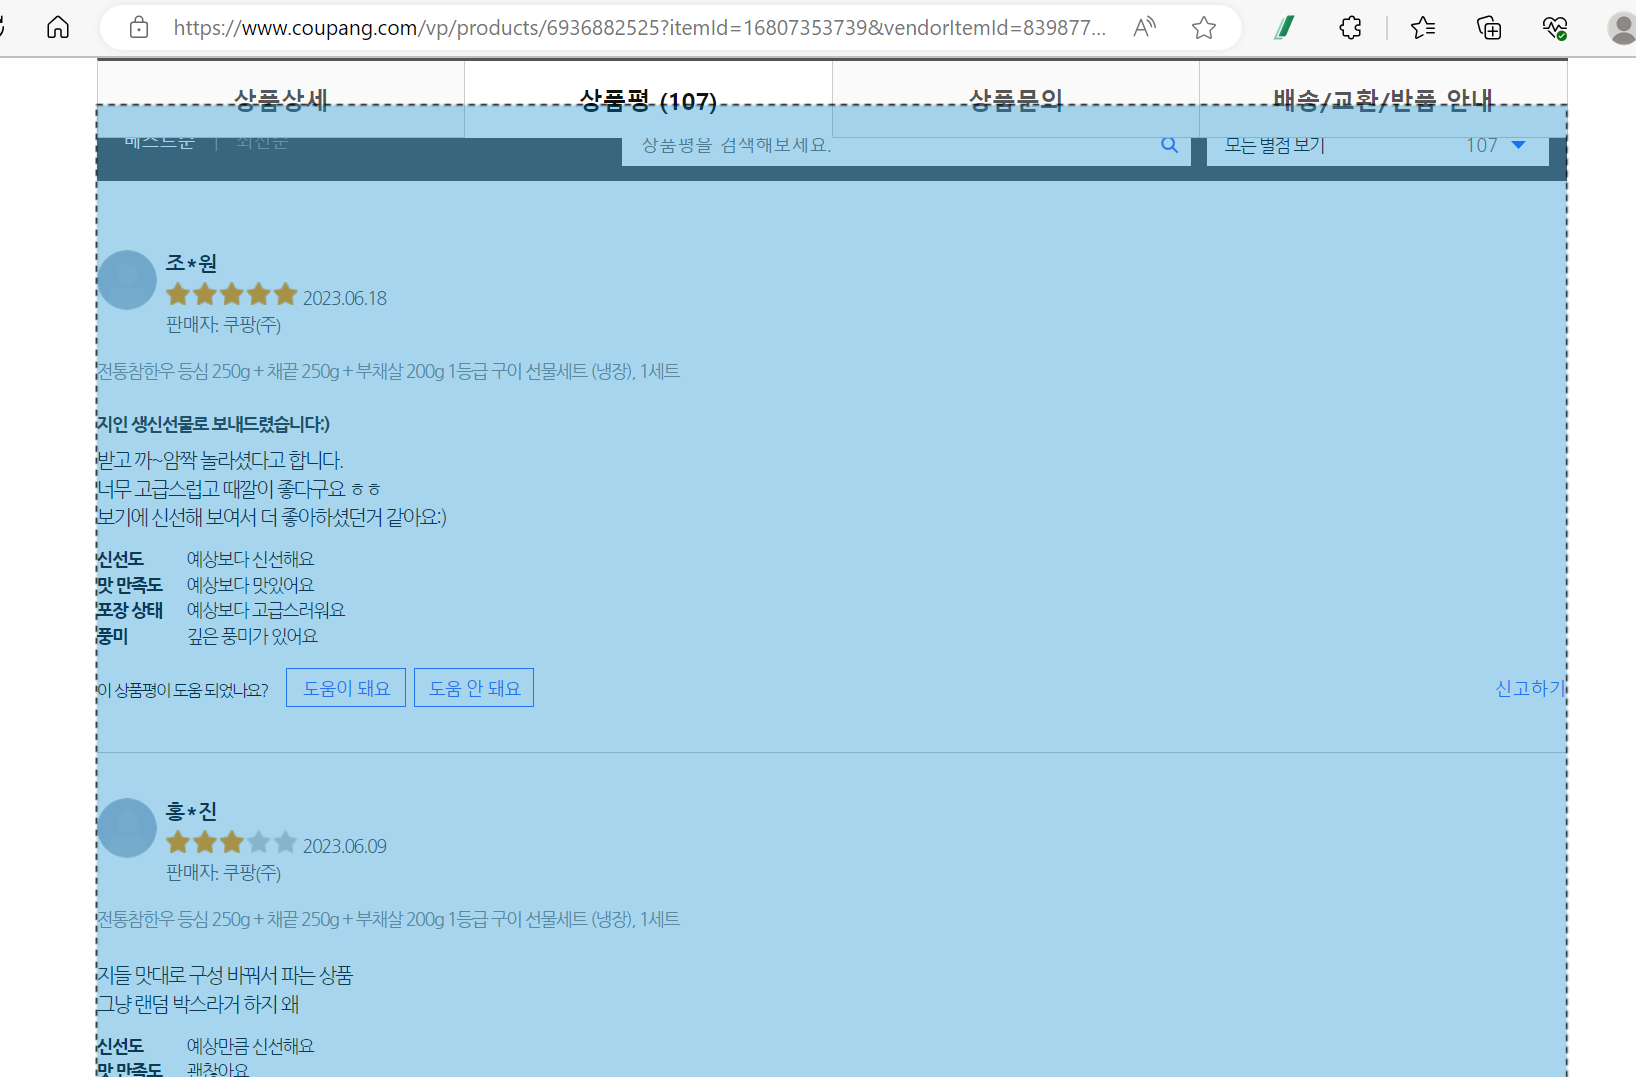Click three-star rating of 홍*진 review
The height and width of the screenshot is (1077, 1636).
[232, 842]
